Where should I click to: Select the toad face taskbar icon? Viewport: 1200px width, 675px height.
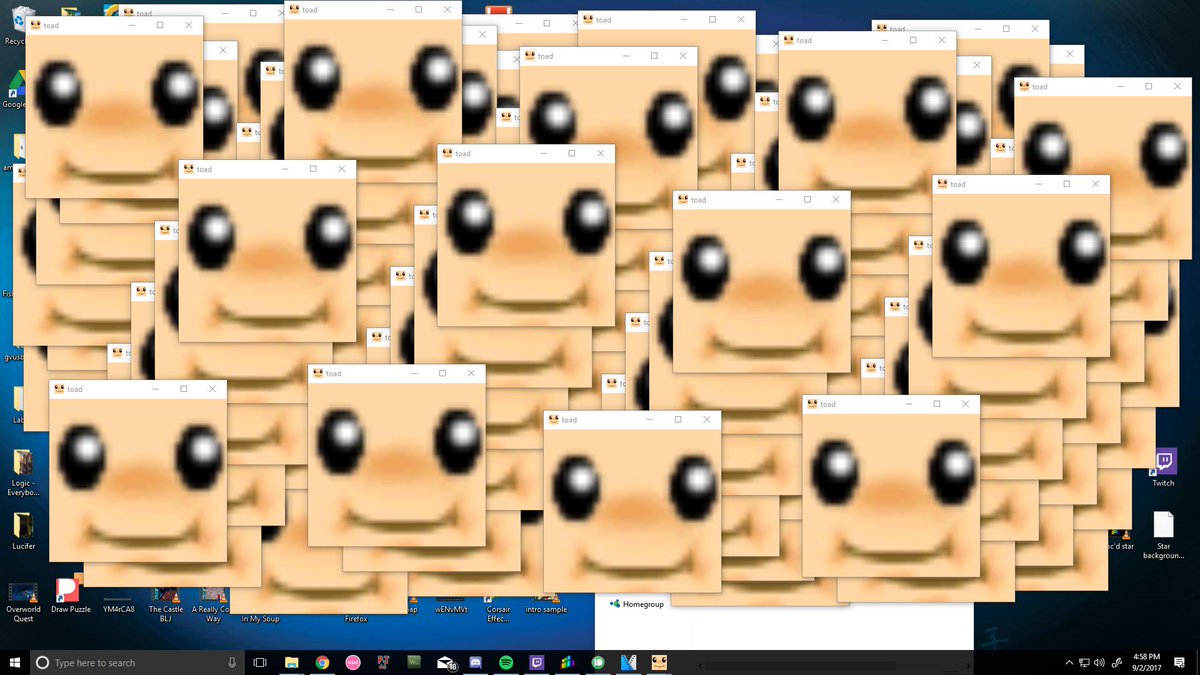click(660, 662)
